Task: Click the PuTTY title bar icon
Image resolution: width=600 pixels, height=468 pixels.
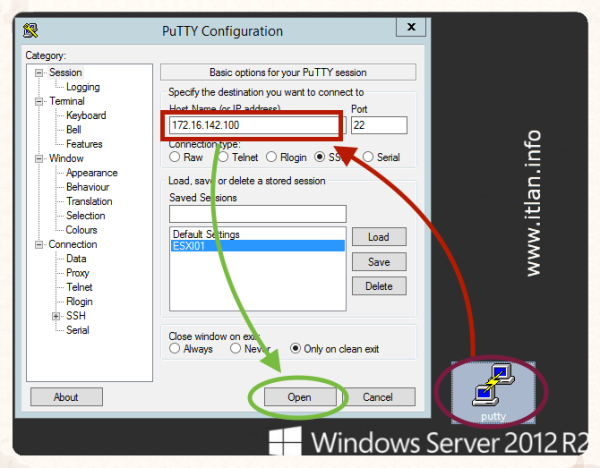Action: tap(34, 31)
